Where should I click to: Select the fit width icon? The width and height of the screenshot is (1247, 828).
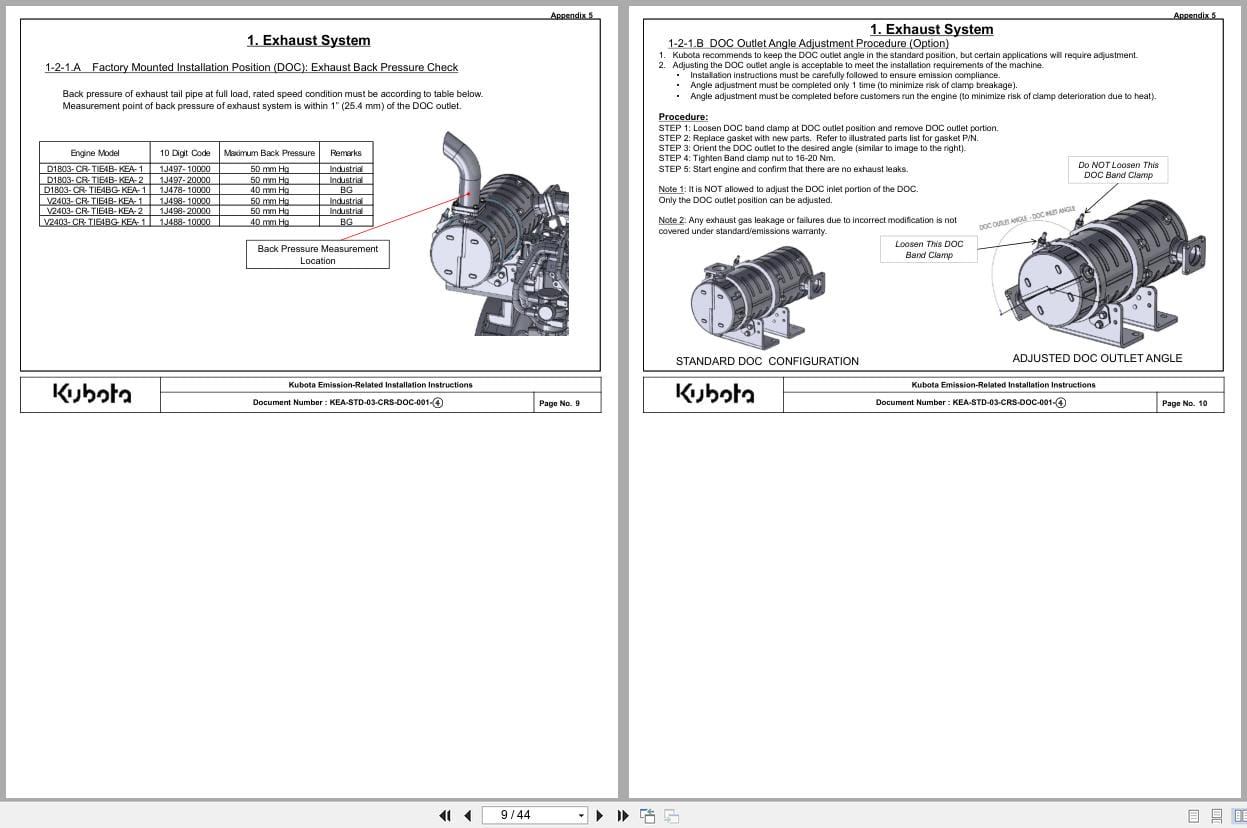(671, 815)
